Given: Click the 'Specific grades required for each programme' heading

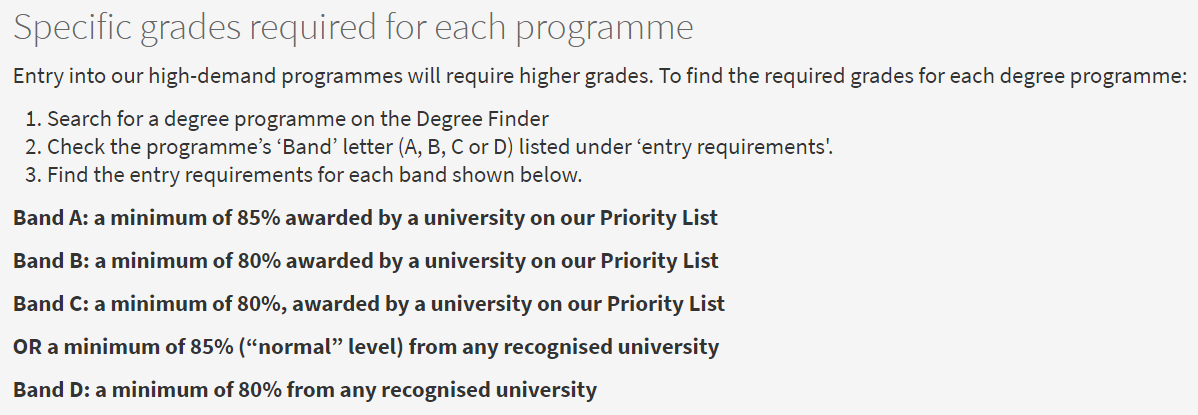Looking at the screenshot, I should (353, 30).
